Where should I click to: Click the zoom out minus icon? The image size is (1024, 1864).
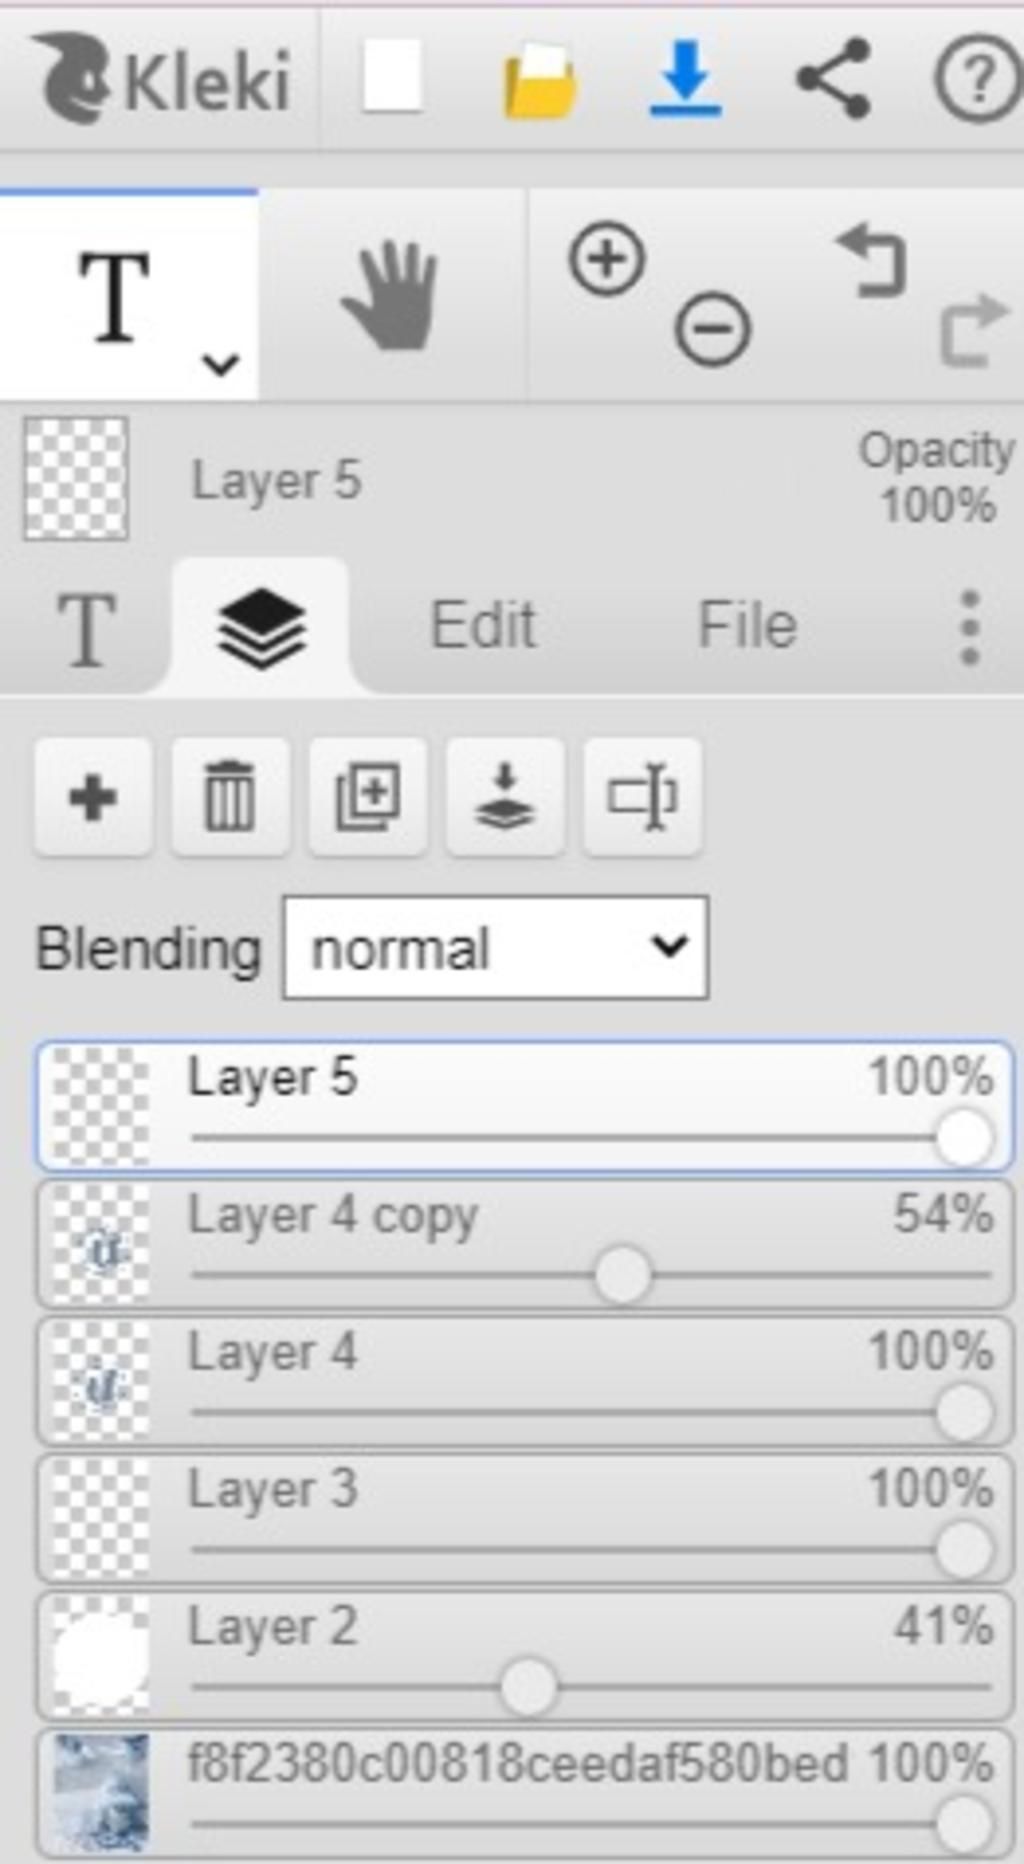[x=712, y=328]
